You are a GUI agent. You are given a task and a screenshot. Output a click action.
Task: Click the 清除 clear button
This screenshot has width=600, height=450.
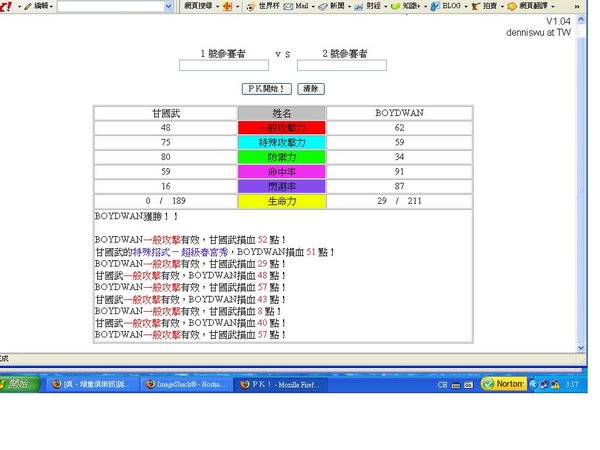tap(311, 89)
